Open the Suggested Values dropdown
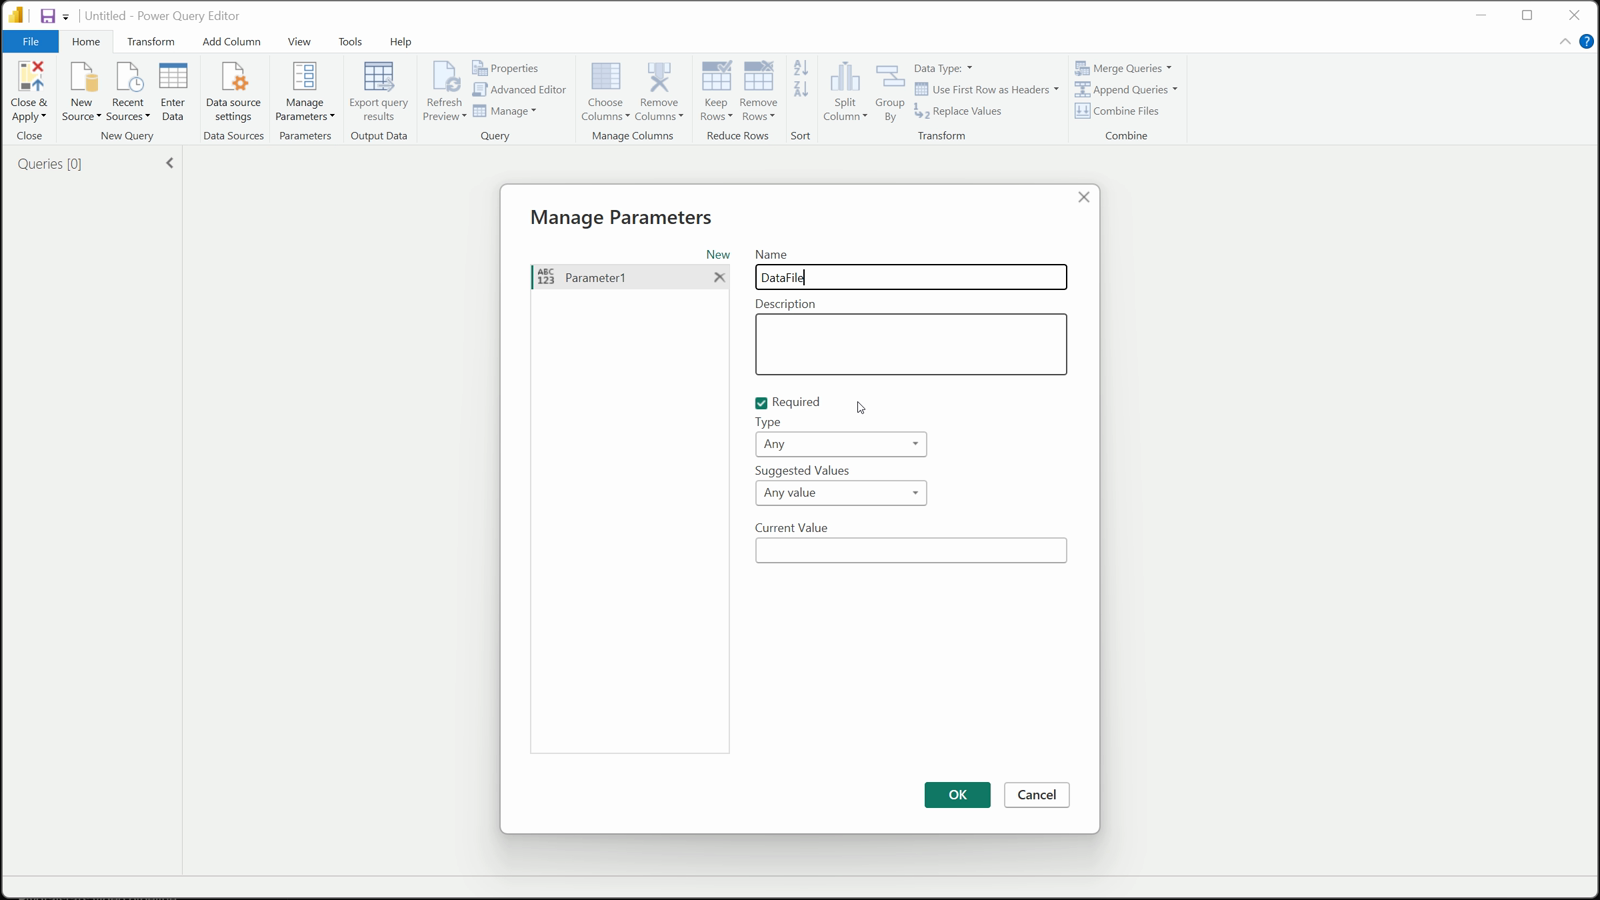Image resolution: width=1600 pixels, height=900 pixels. coord(841,493)
